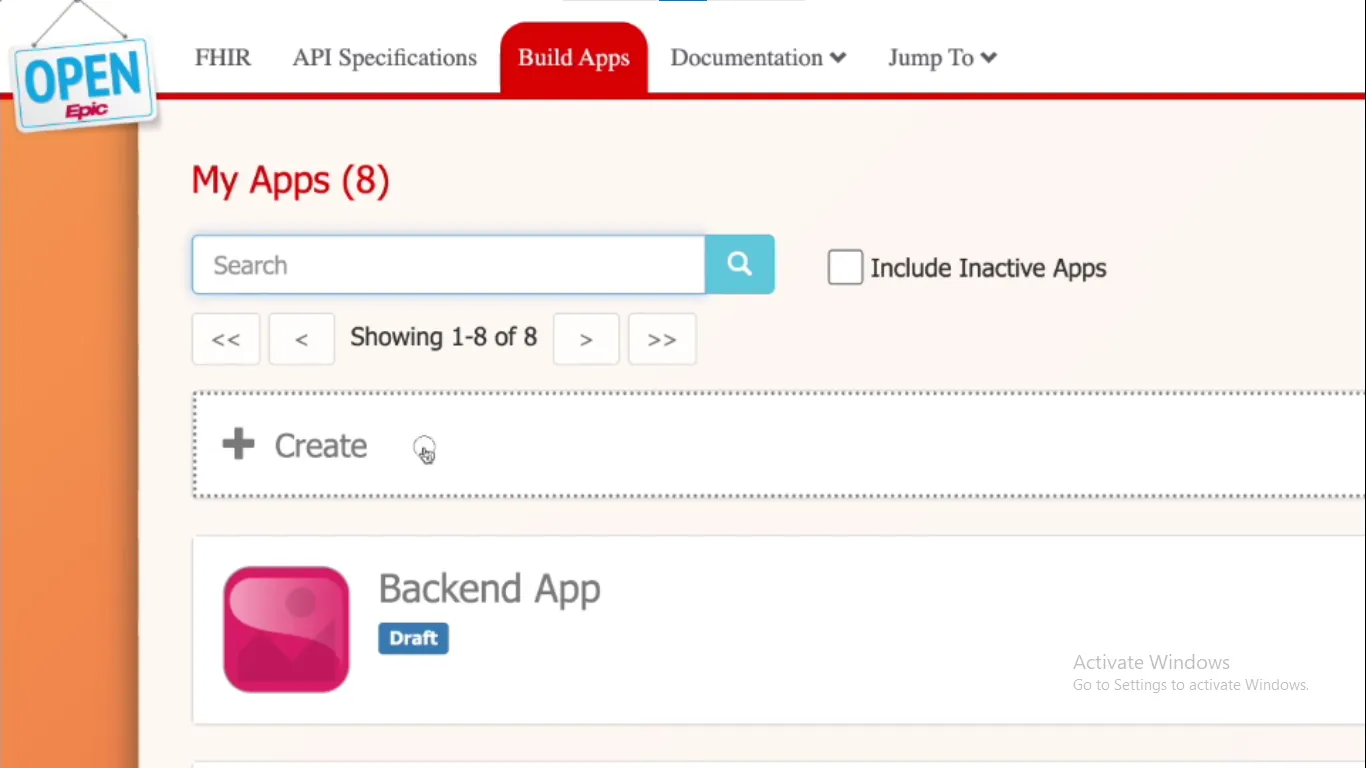Go to the first page with the << button
1366x768 pixels.
click(225, 338)
